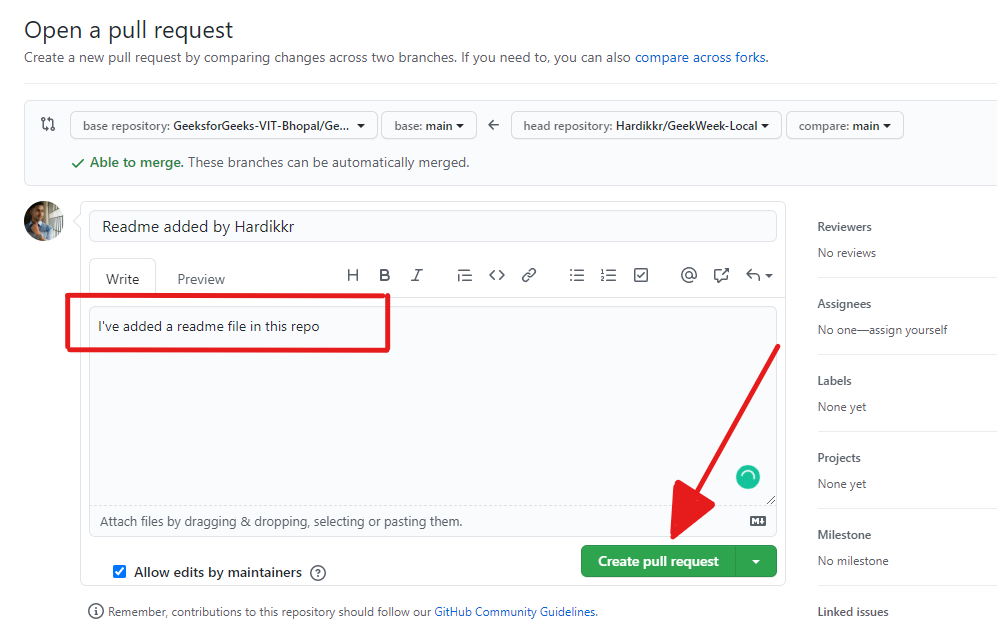997x631 pixels.
Task: Open the base: main branch dropdown
Action: click(429, 125)
